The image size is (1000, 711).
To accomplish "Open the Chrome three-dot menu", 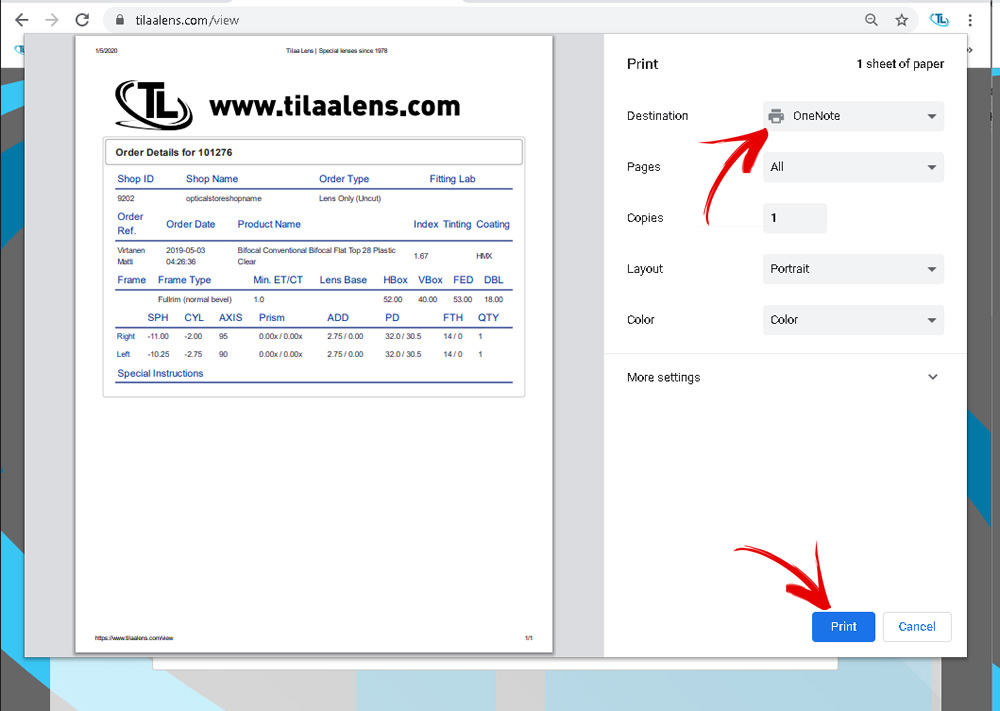I will [970, 20].
